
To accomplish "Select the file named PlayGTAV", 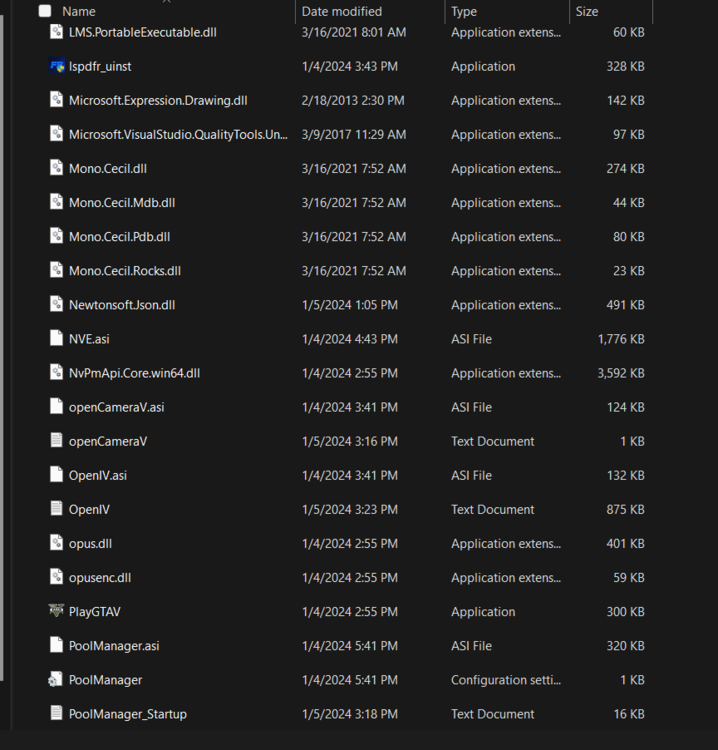I will (x=94, y=612).
